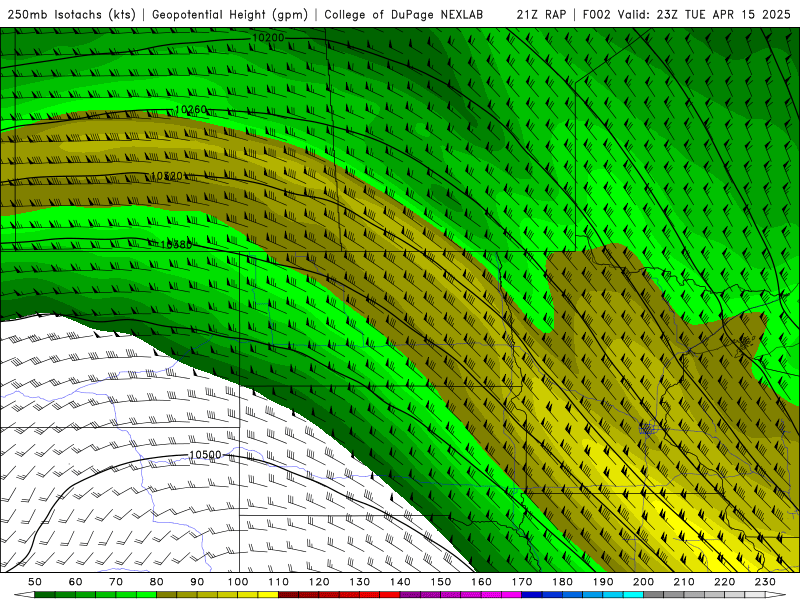The height and width of the screenshot is (600, 800).
Task: Click the 220 label on the color scale
Action: tap(724, 582)
